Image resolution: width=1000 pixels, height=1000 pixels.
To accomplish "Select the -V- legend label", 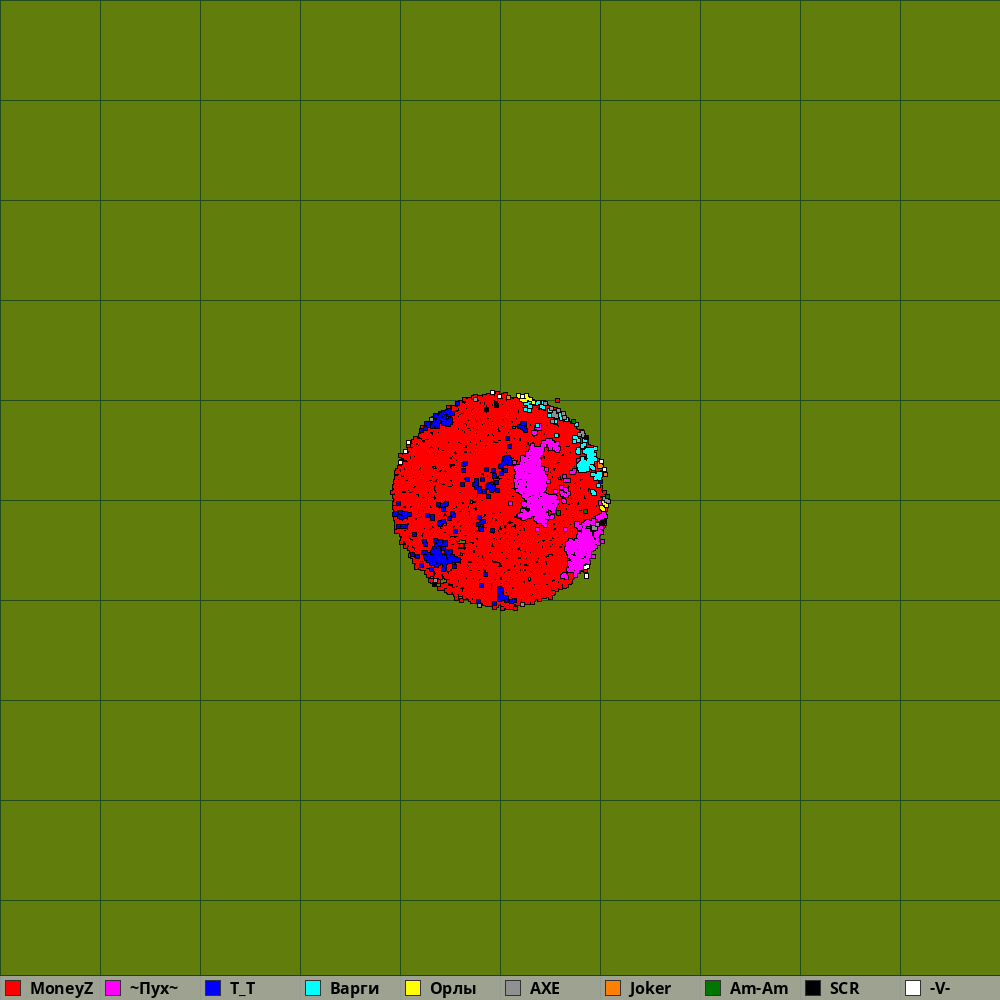I will (x=940, y=989).
